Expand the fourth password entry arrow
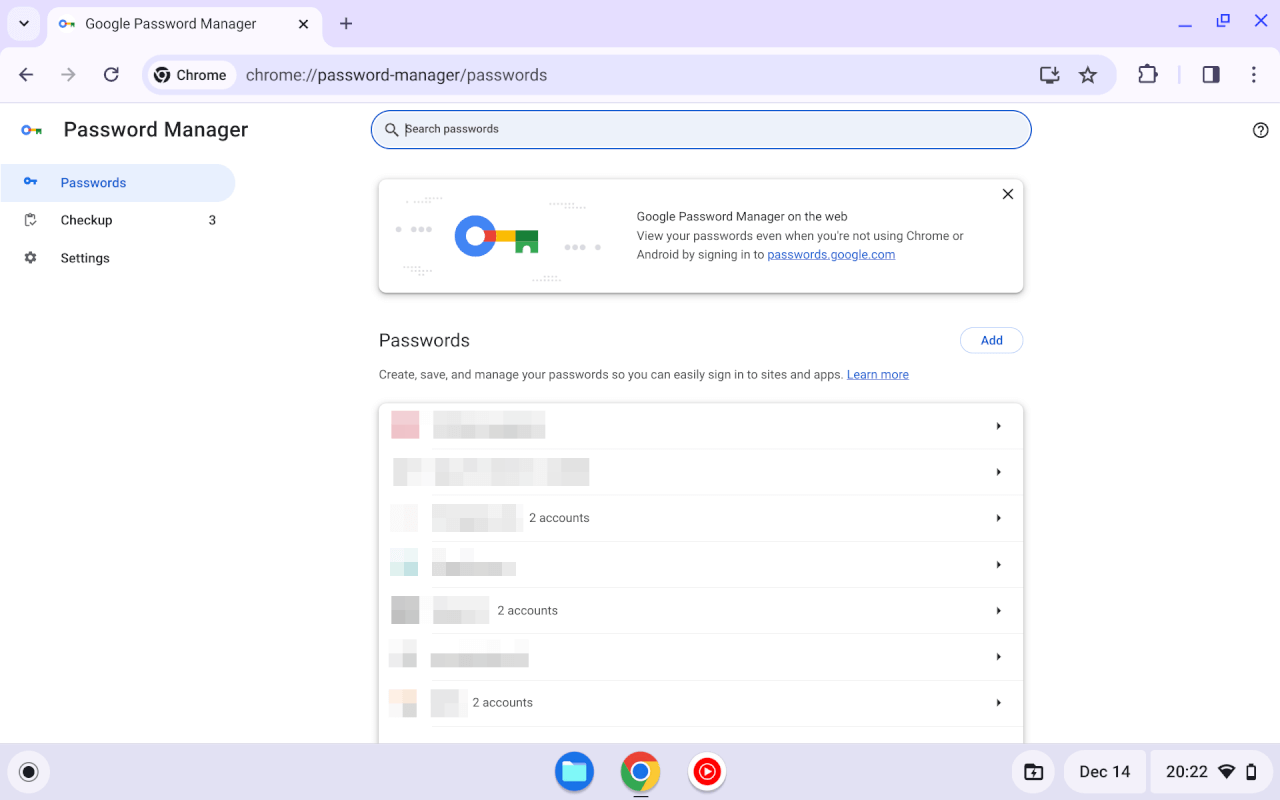Screen dimensions: 1280x800 point(998,565)
